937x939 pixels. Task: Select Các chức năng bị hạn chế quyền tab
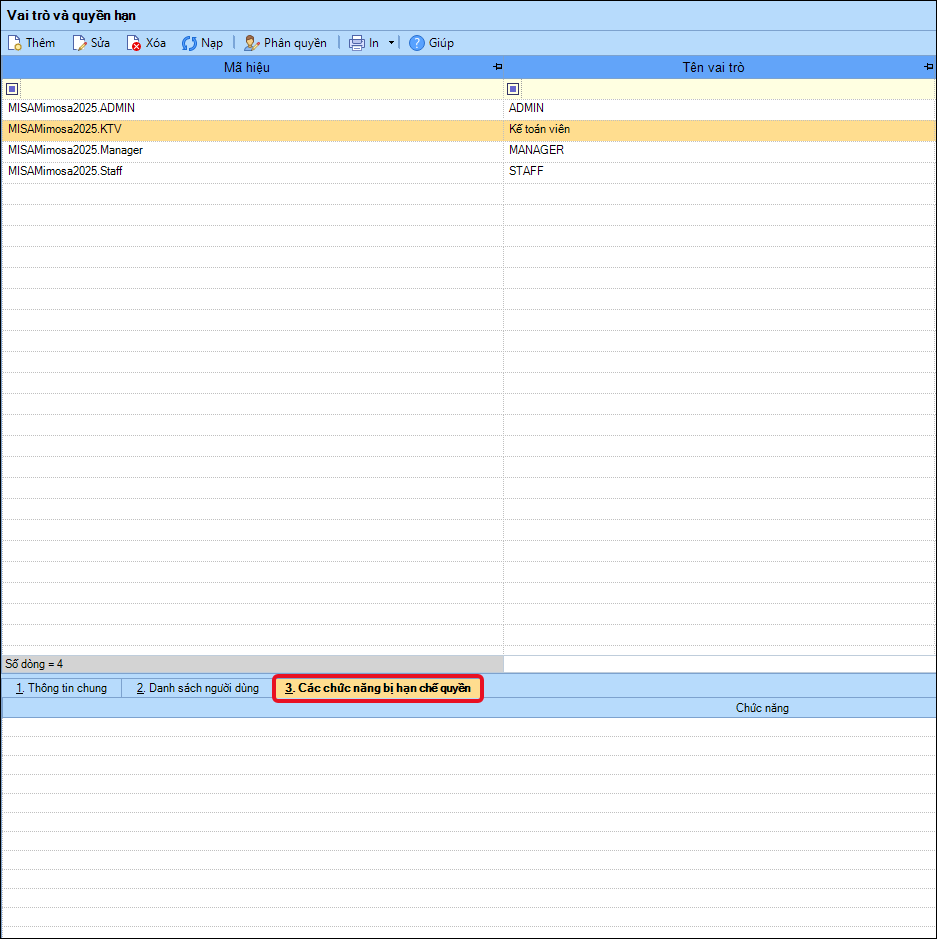tap(378, 688)
